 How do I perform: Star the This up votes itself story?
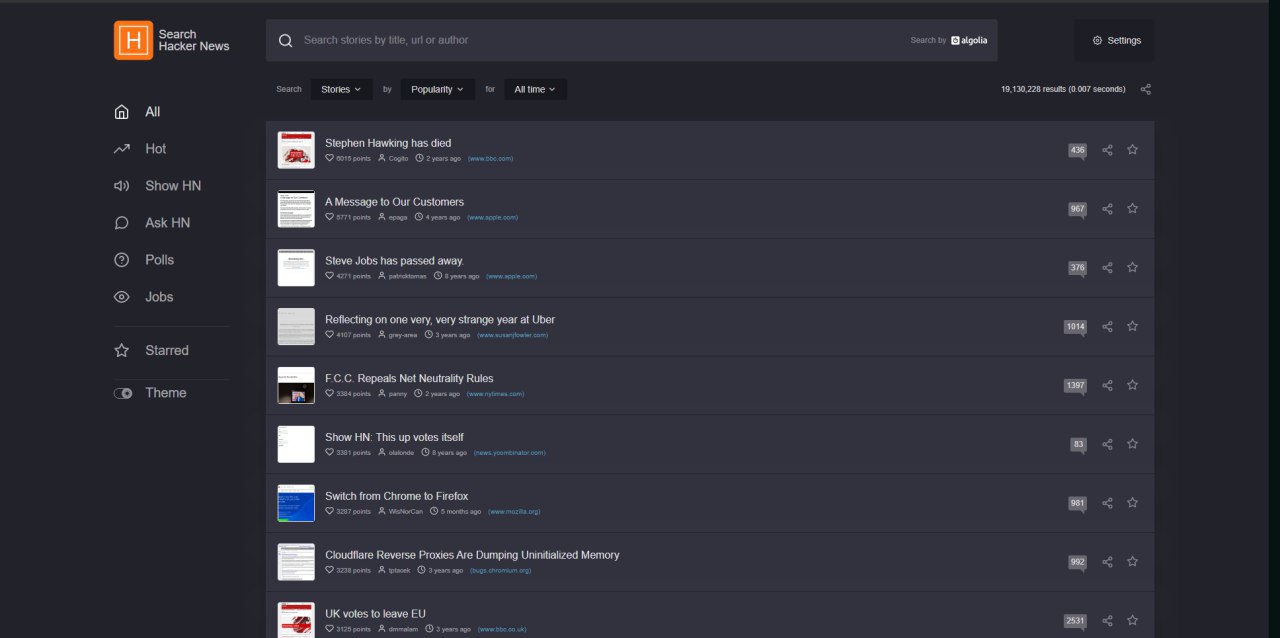tap(1132, 444)
